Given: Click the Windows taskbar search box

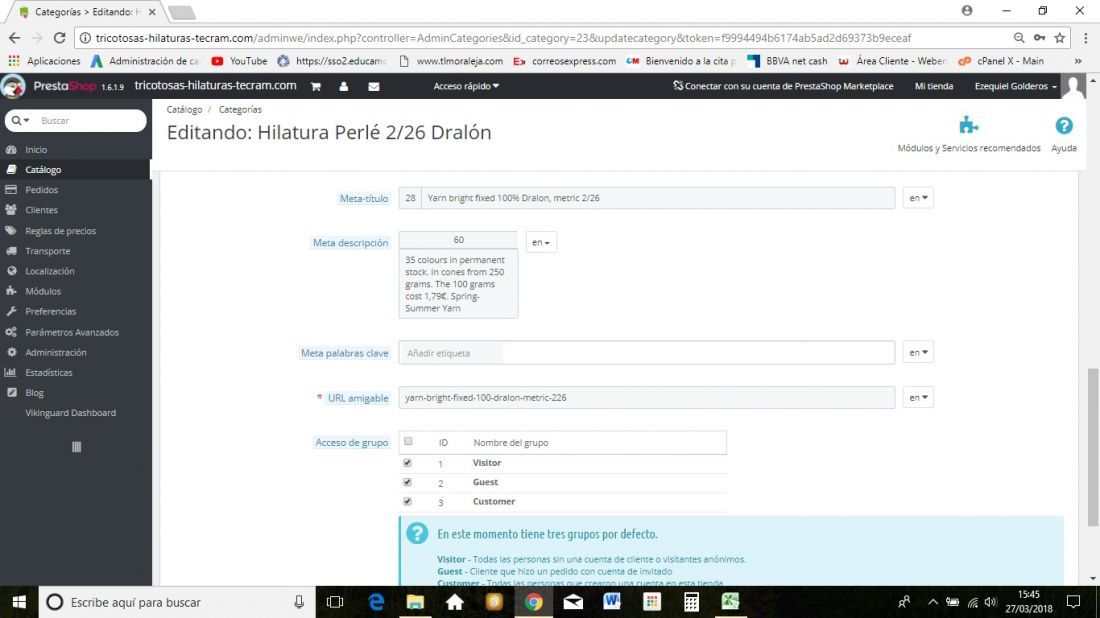Looking at the screenshot, I should click(x=177, y=602).
